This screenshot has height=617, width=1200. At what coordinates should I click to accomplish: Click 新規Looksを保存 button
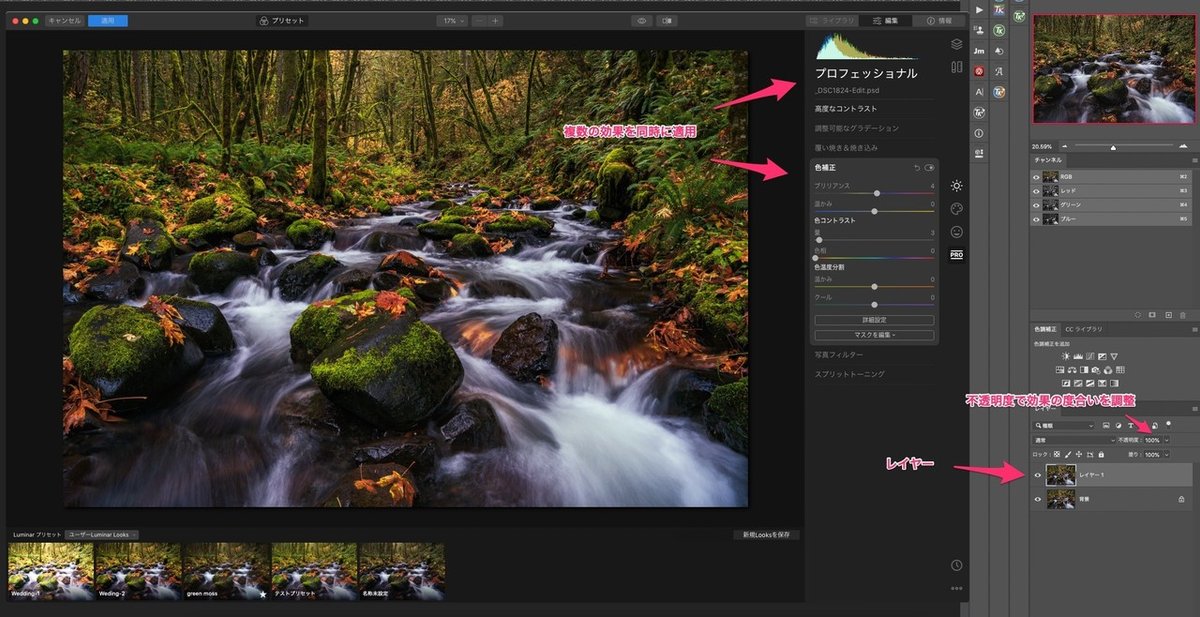766,535
